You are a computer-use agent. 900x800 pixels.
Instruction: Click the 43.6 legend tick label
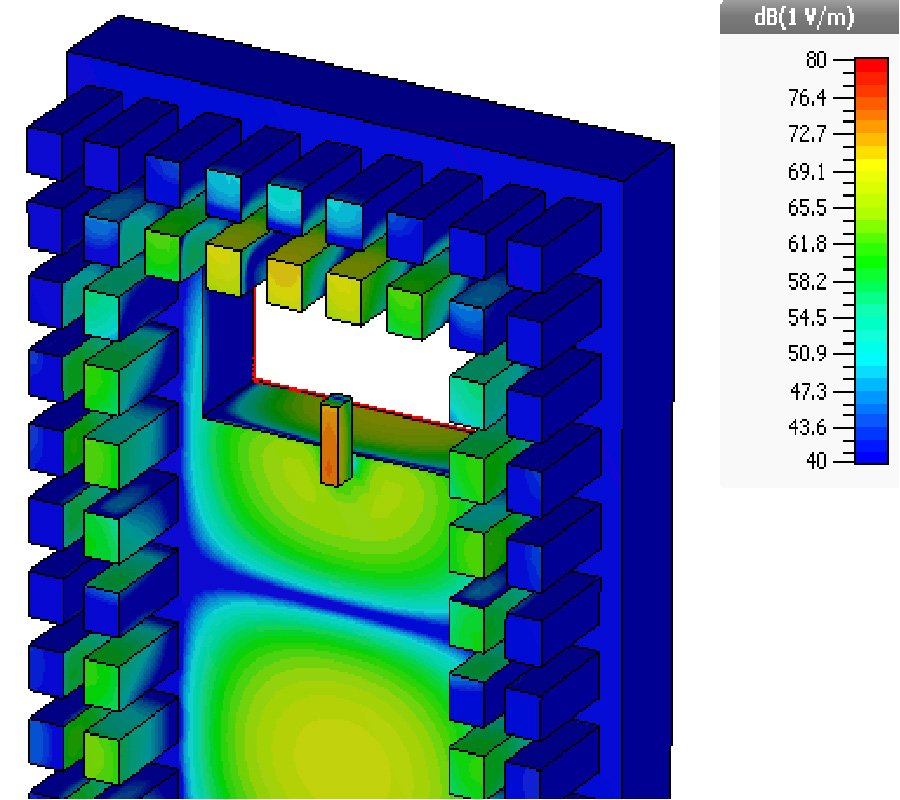click(807, 428)
